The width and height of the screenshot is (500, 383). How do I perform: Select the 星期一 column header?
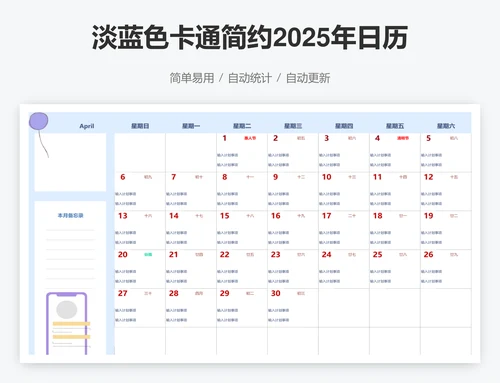click(x=191, y=126)
